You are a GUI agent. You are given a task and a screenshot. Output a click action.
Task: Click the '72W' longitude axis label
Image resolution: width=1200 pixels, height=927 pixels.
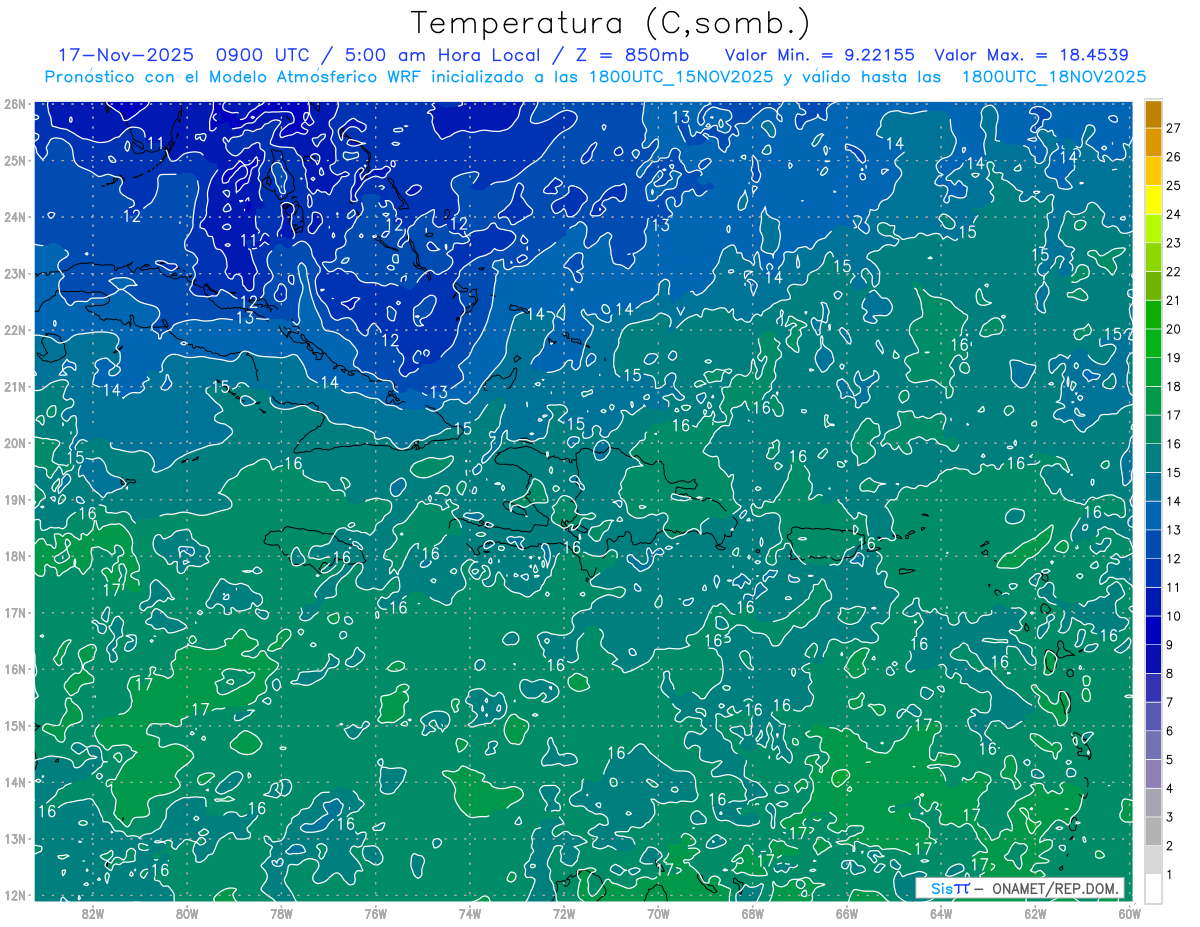tap(564, 914)
